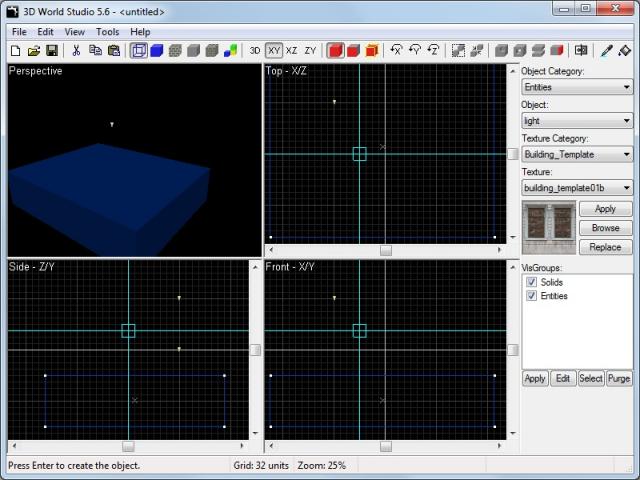Toggle the Solids VisGroup checkbox

tap(532, 283)
